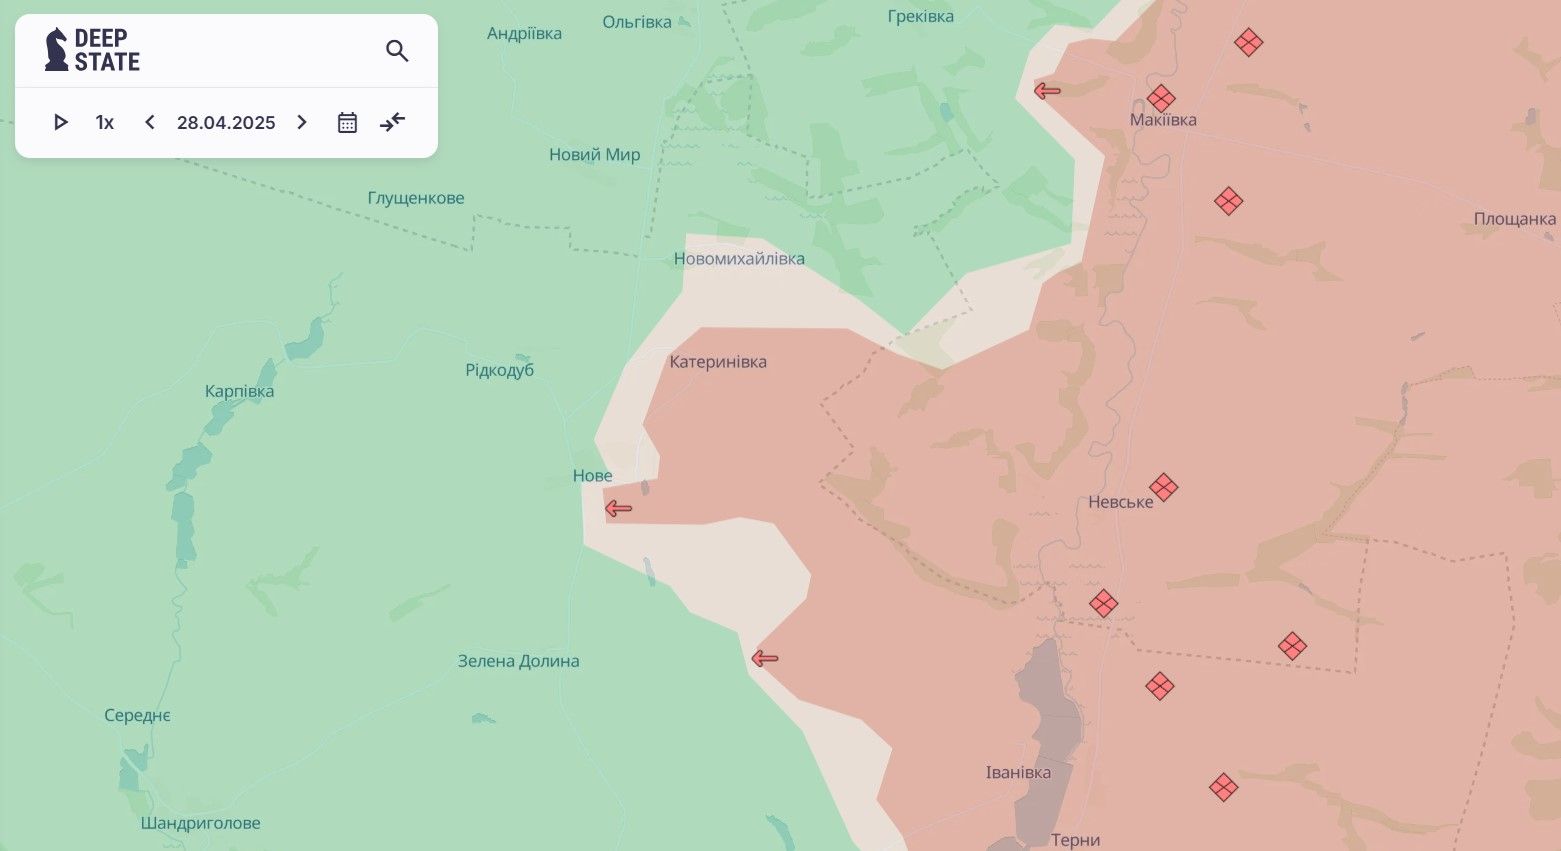Image resolution: width=1561 pixels, height=851 pixels.
Task: Click the attack arrow east of Зелена Долина
Action: pos(765,658)
